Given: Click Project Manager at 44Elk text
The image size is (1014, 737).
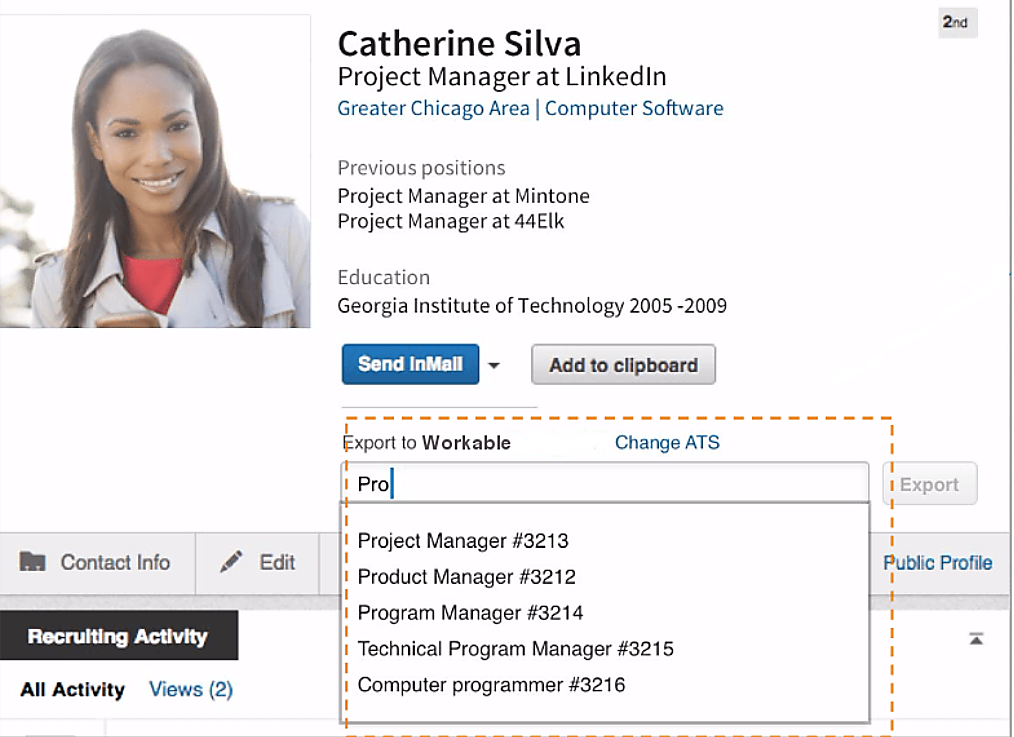Looking at the screenshot, I should tap(451, 221).
